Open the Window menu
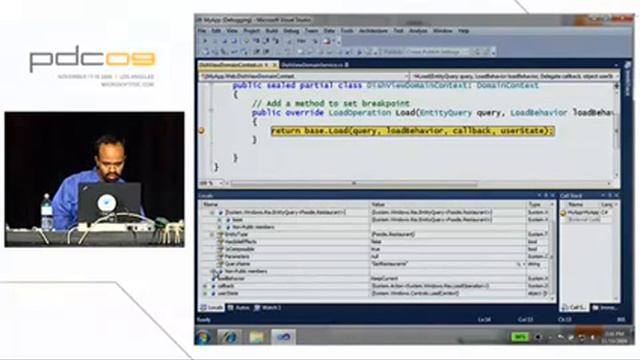Viewport: 640px width, 360px height. tap(442, 31)
